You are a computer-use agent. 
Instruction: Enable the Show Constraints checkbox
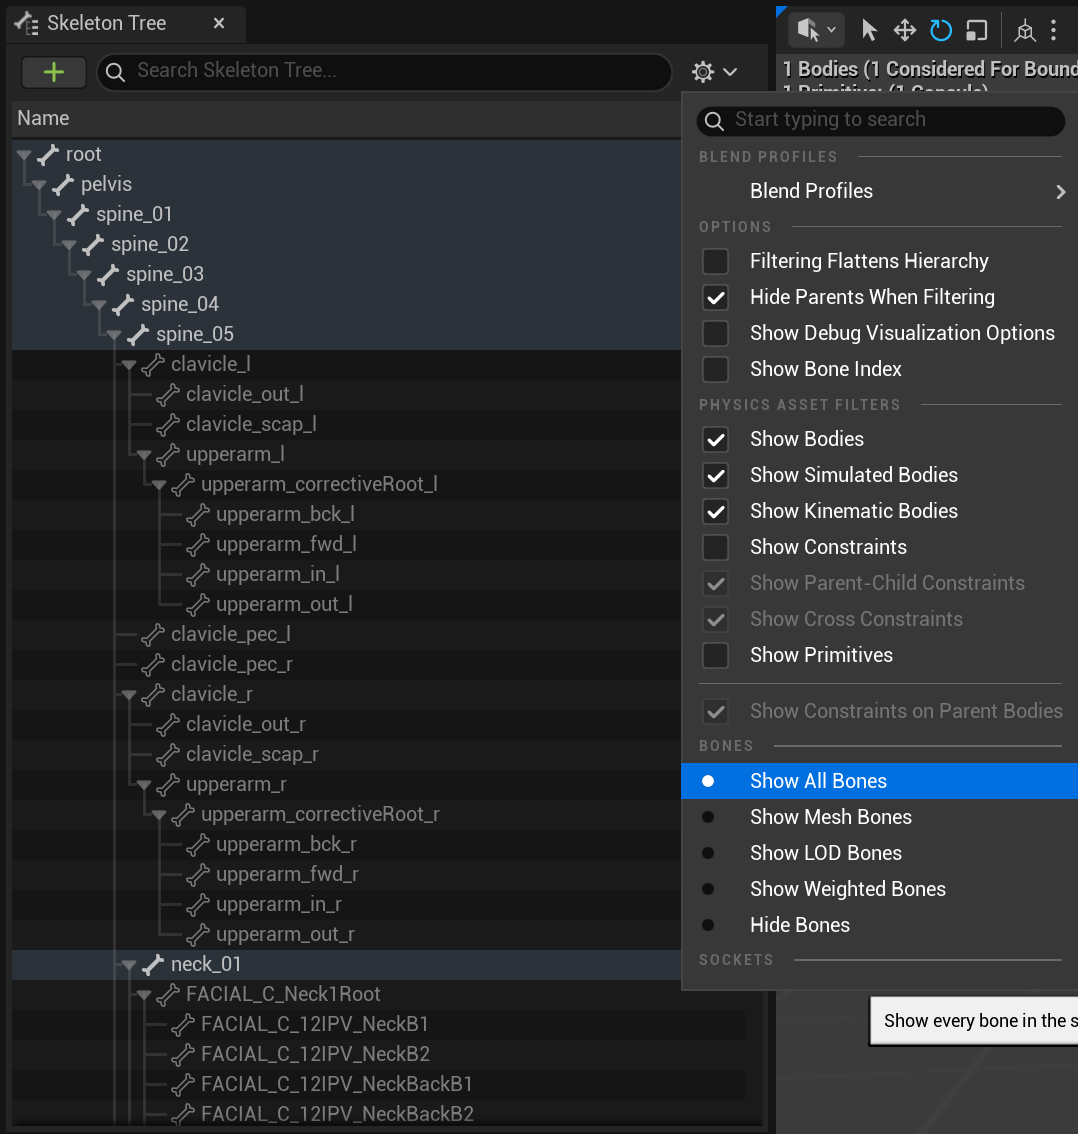[x=715, y=547]
